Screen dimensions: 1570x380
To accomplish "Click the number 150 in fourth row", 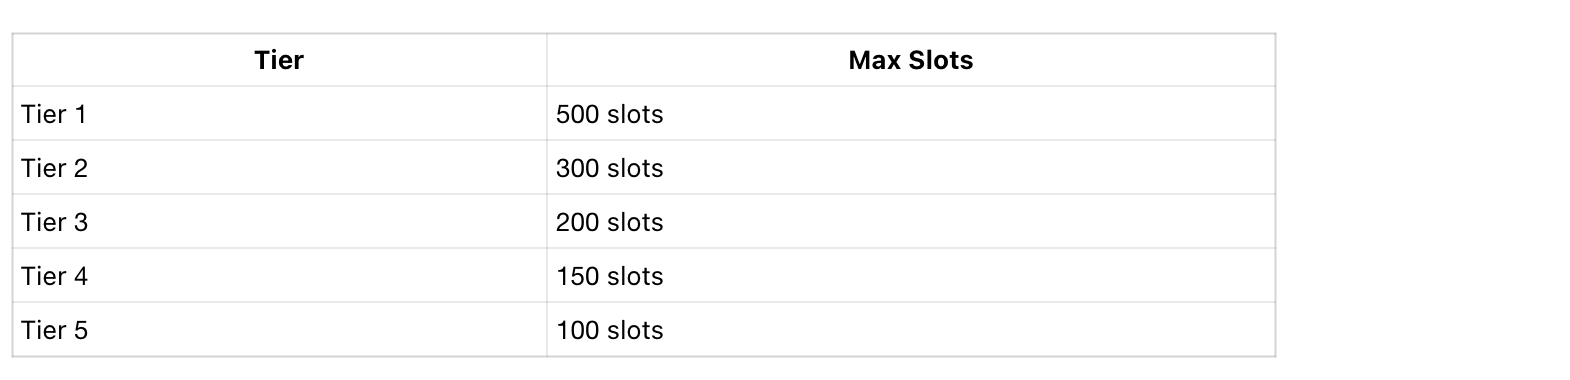I will 577,276.
